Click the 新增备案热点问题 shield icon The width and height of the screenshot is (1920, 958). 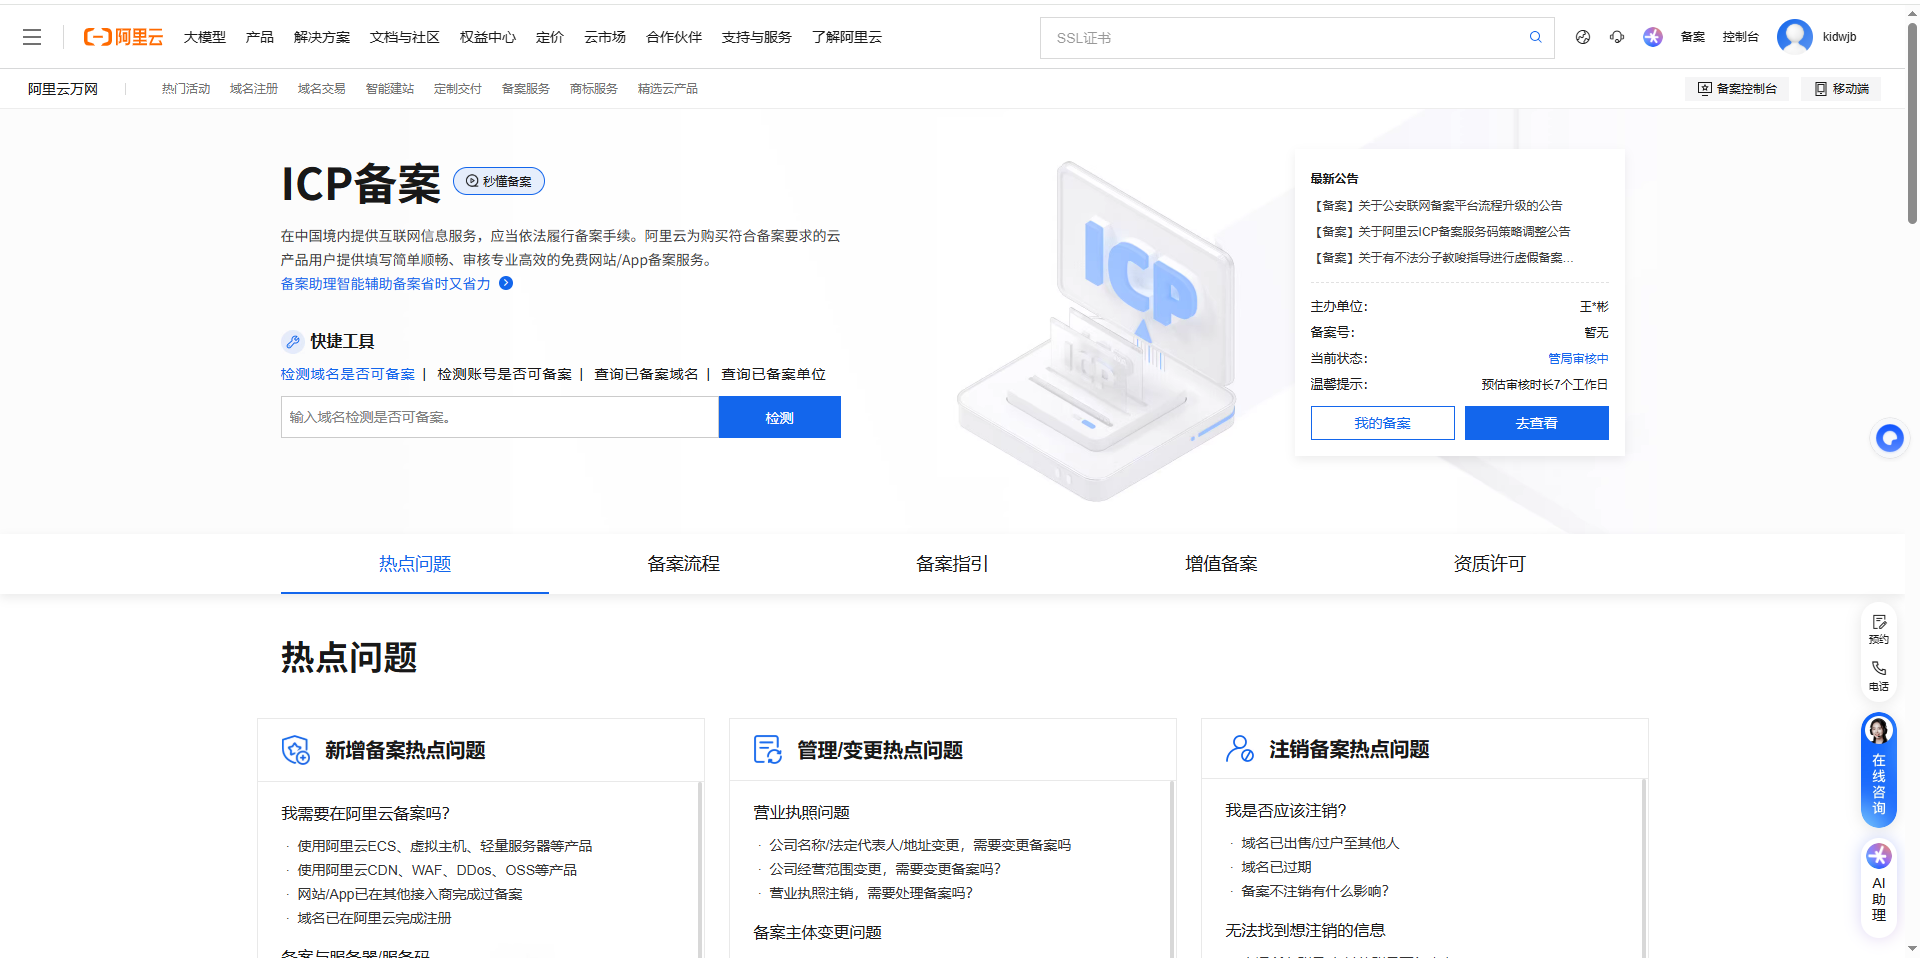click(x=296, y=750)
